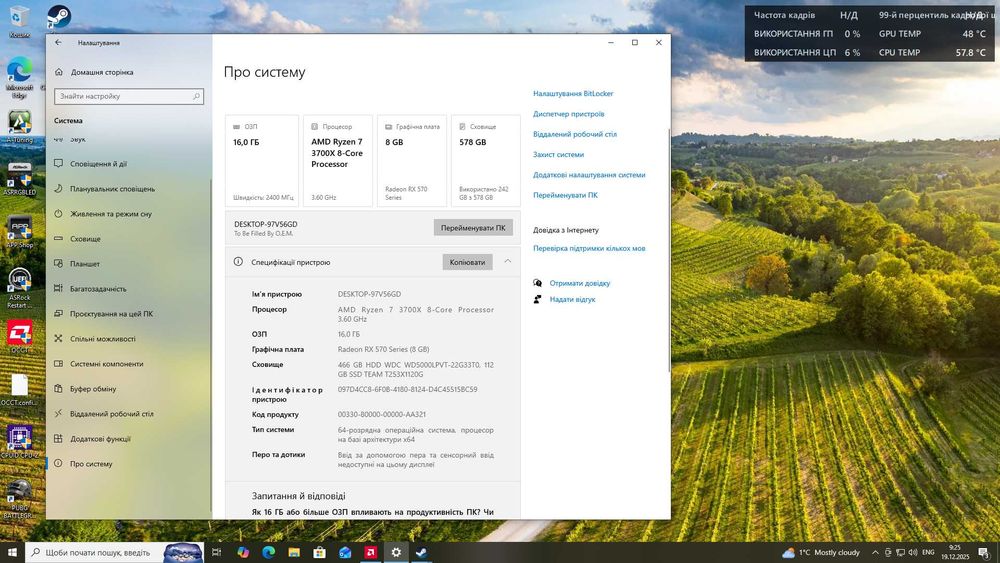Open the Mail app from taskbar

point(345,552)
